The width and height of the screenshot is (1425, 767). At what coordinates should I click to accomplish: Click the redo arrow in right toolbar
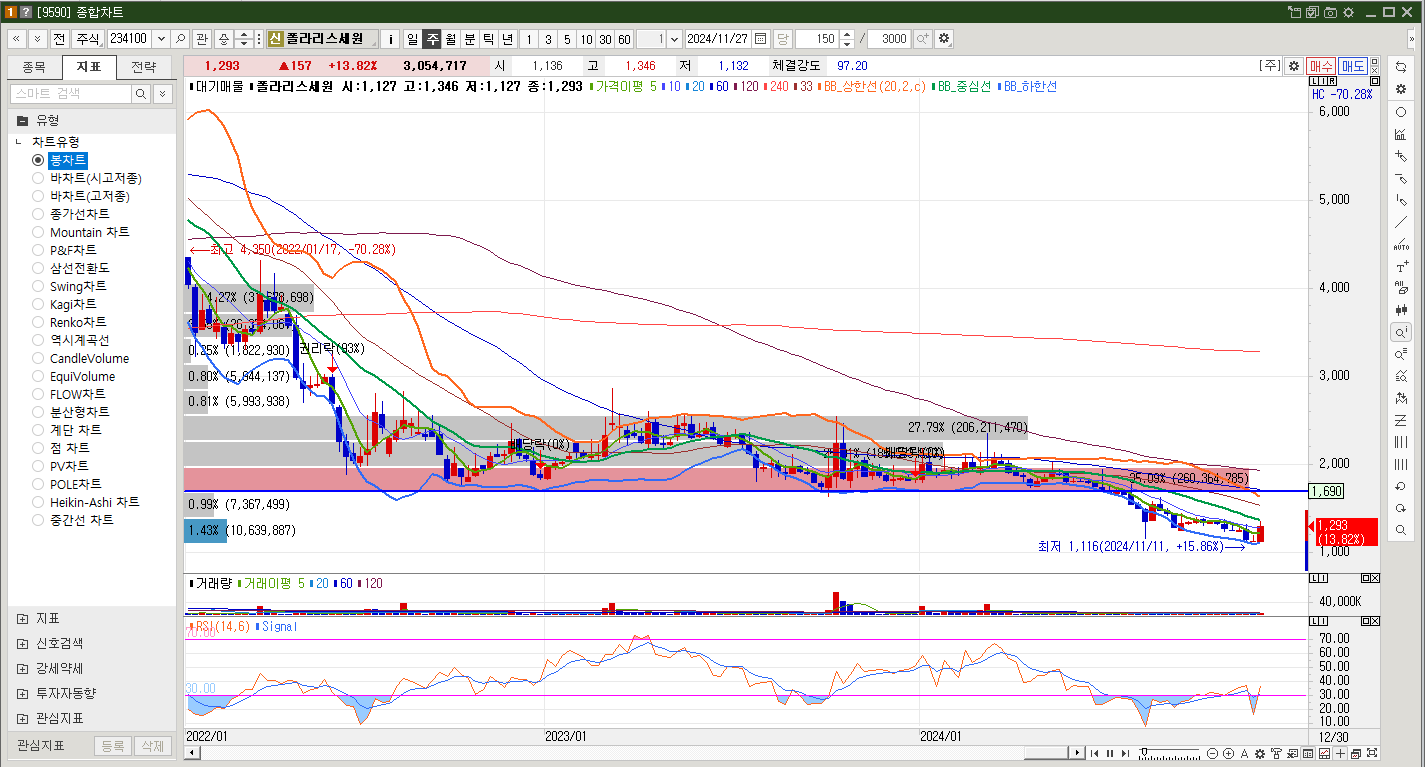[1400, 508]
